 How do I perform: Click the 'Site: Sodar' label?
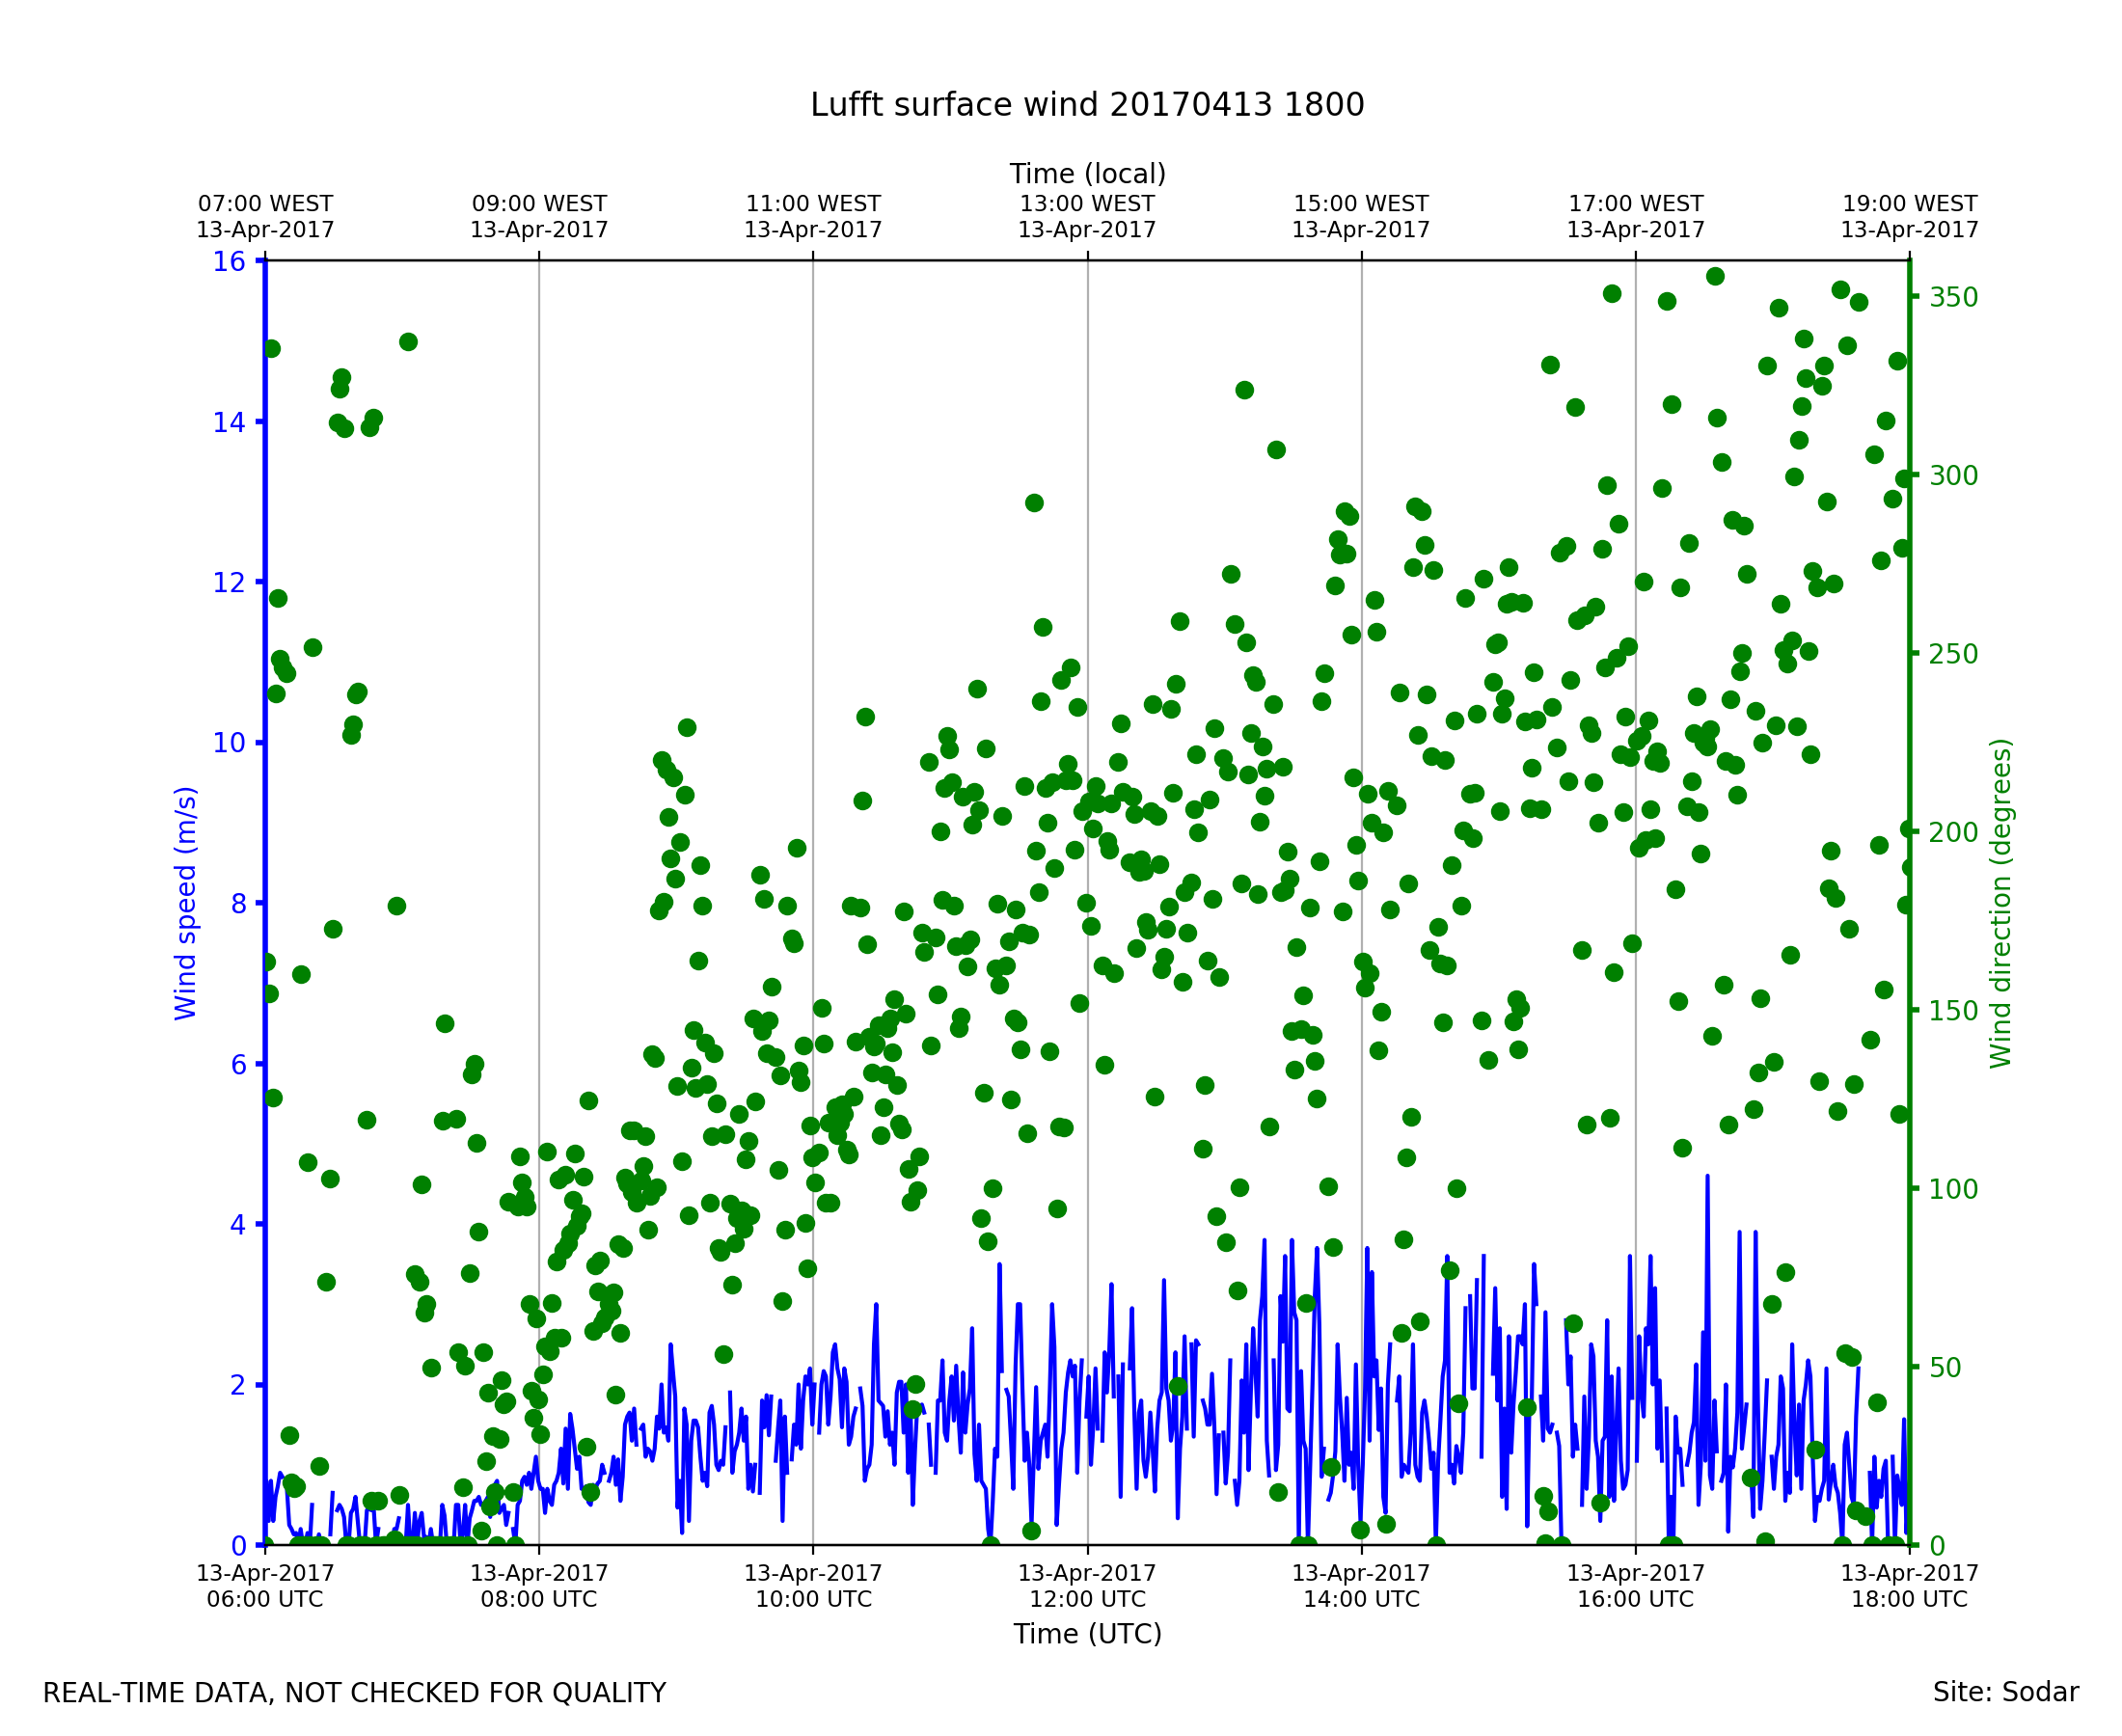pyautogui.click(x=2005, y=1693)
